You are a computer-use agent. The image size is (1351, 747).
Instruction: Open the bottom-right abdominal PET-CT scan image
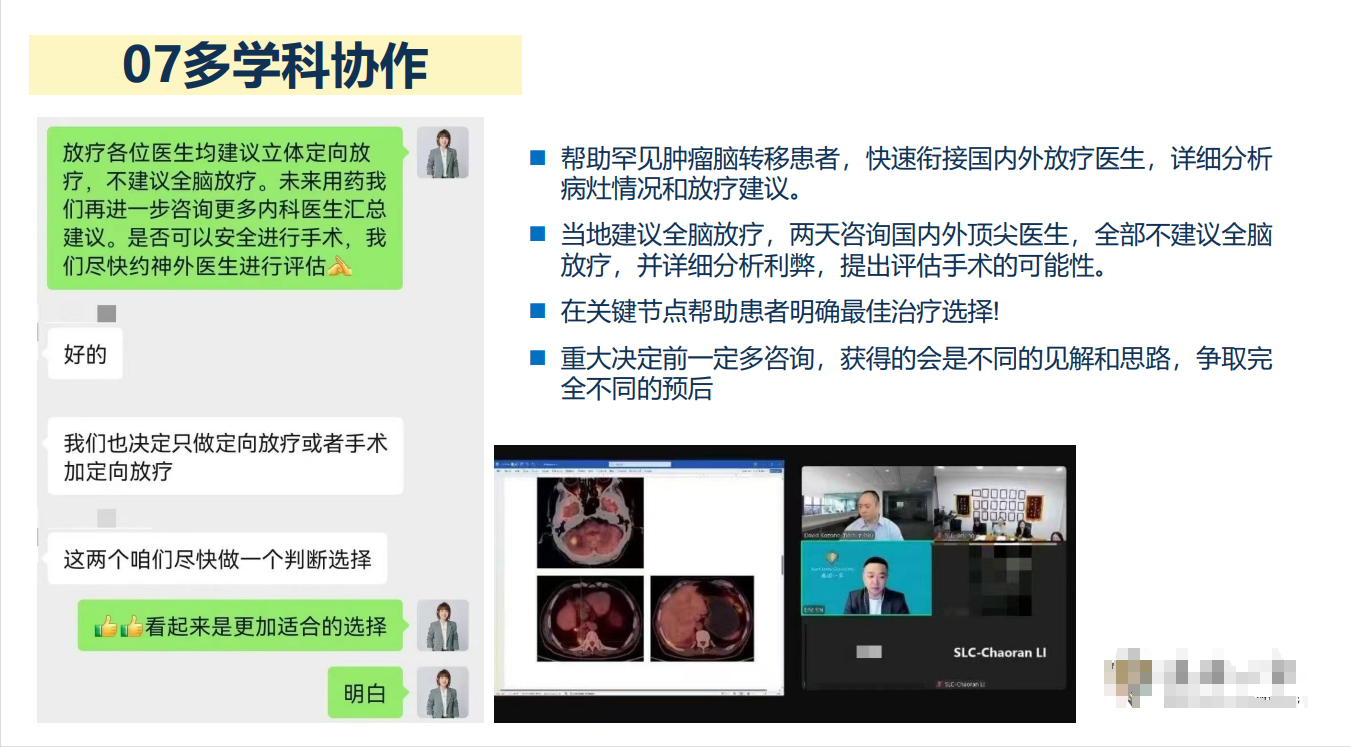coord(702,618)
